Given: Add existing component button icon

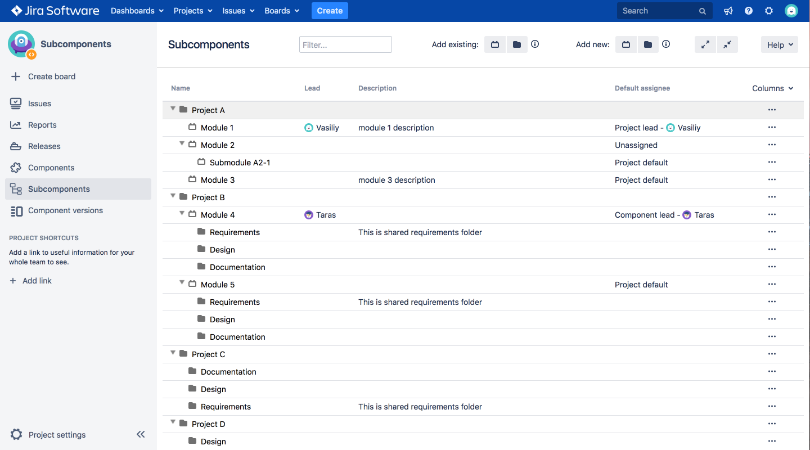Looking at the screenshot, I should click(x=495, y=45).
